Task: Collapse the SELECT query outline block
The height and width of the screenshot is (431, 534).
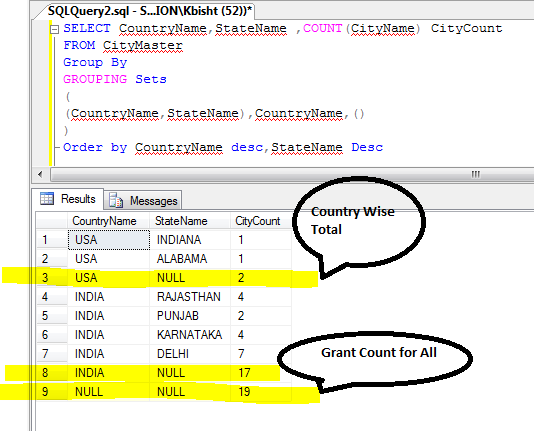Action: 54,30
